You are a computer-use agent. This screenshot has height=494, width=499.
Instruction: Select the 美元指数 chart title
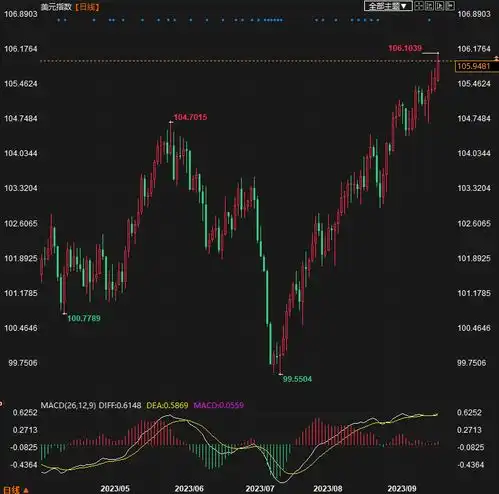tap(56, 7)
